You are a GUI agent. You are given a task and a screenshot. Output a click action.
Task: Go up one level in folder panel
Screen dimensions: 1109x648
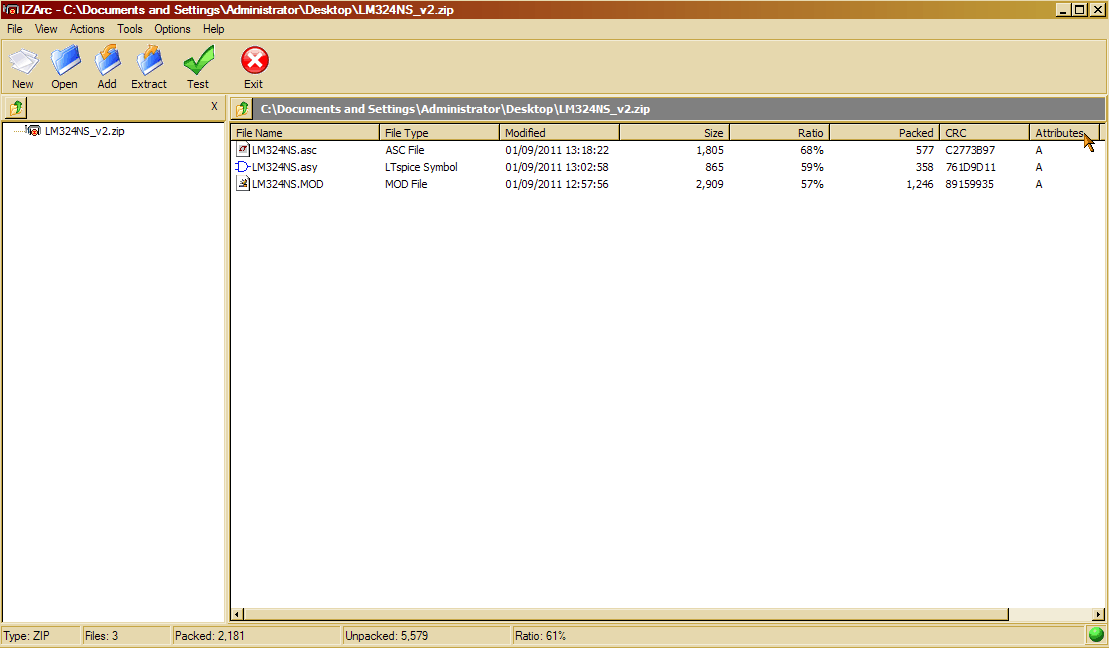tap(16, 108)
